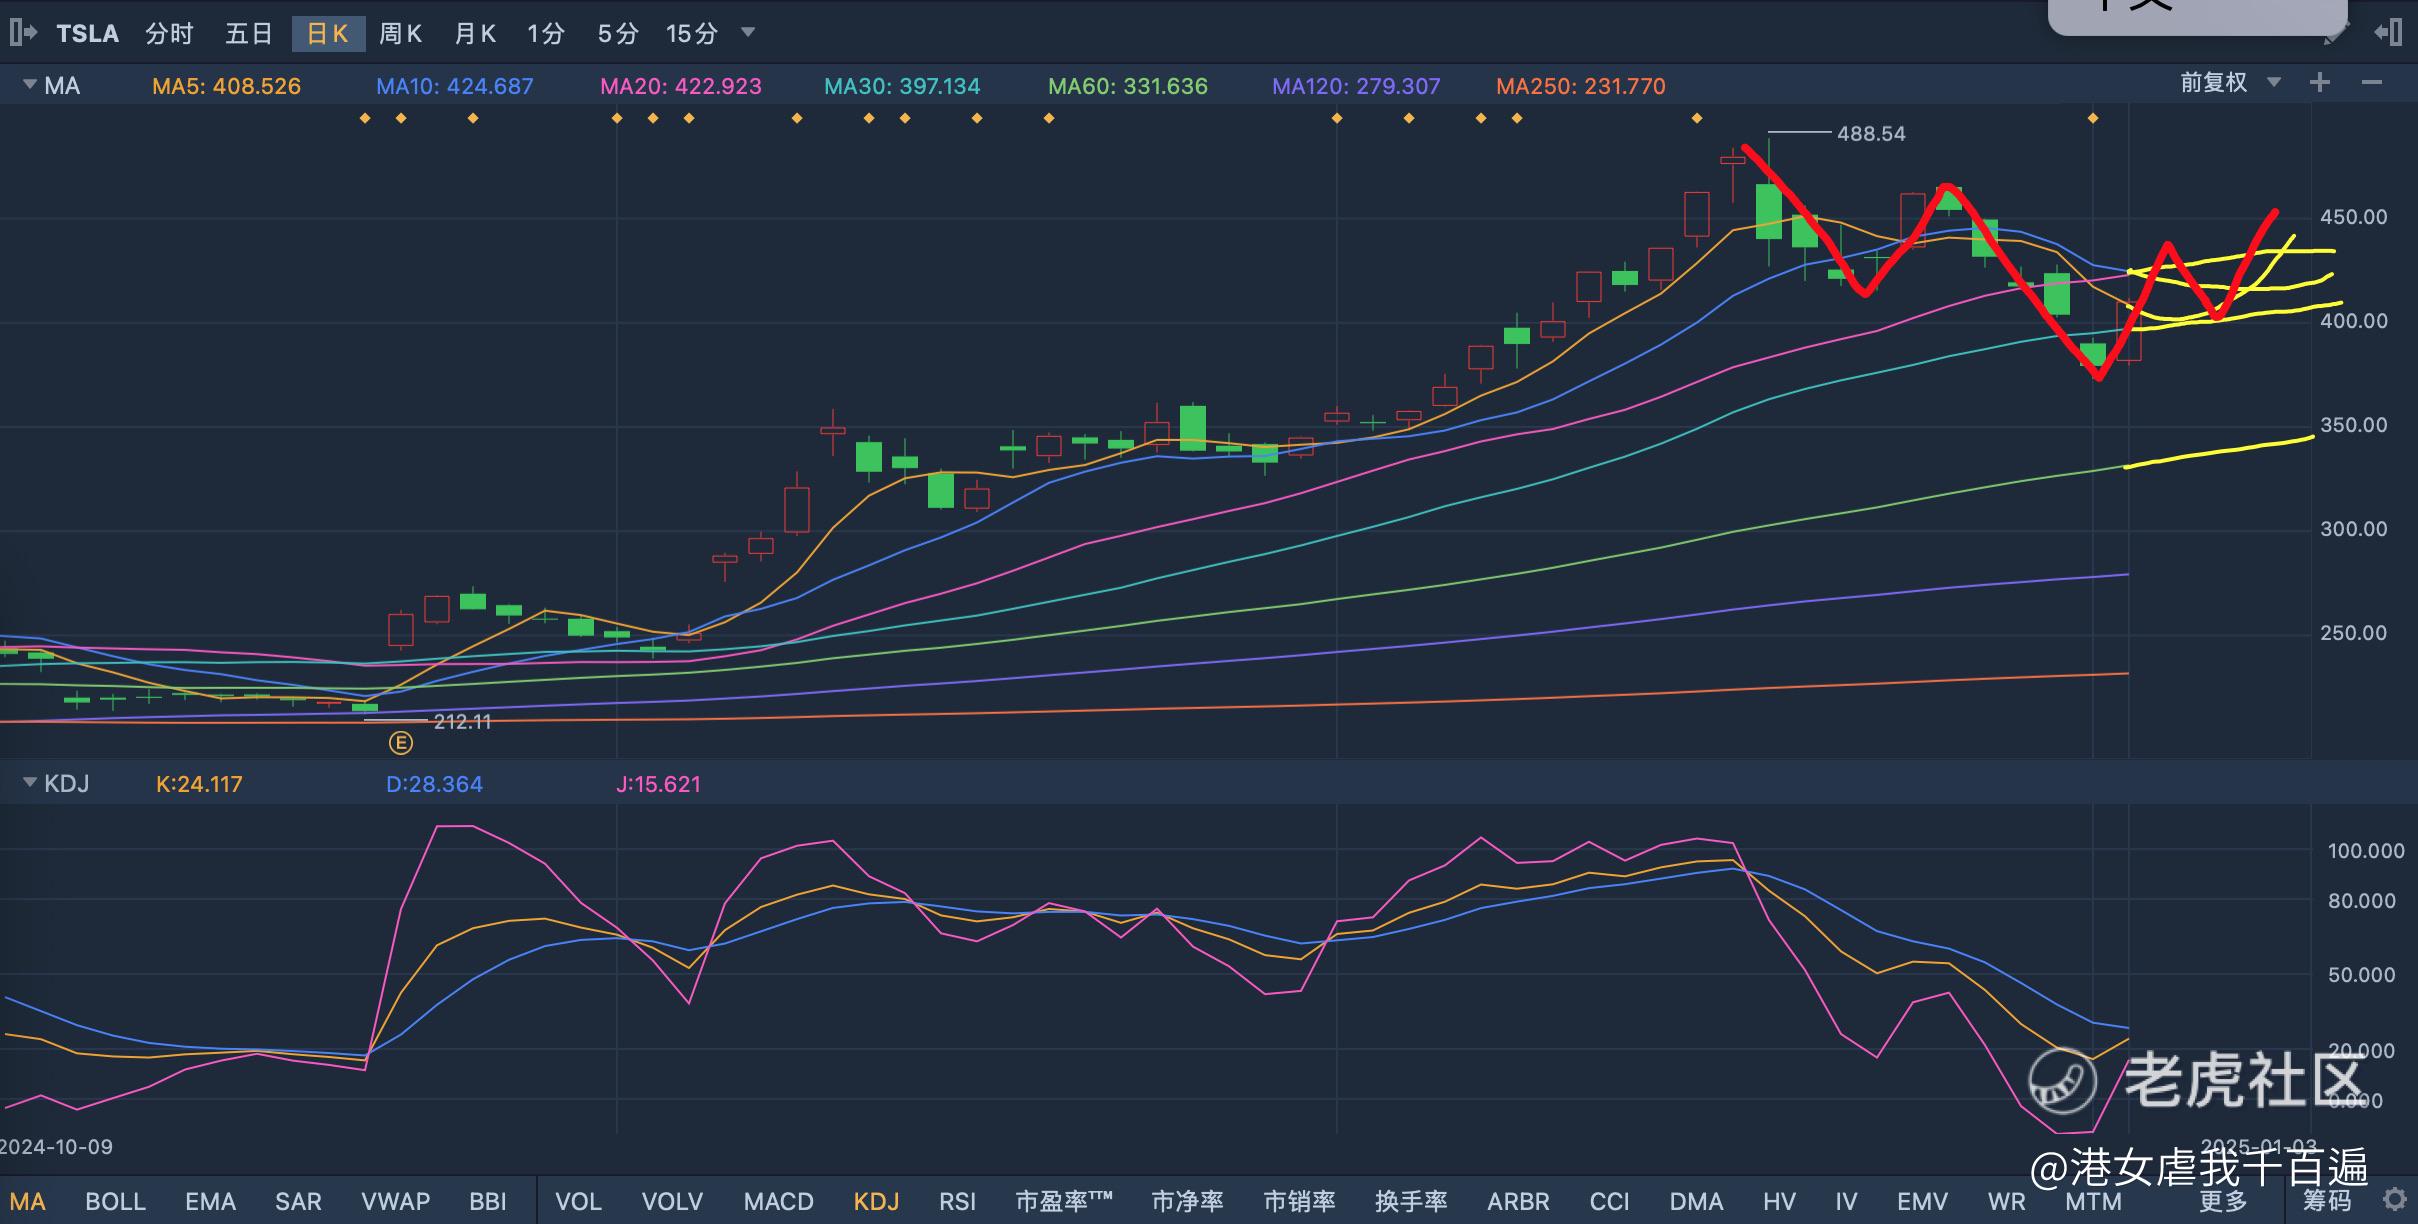Zoom out chart with minus icon

pyautogui.click(x=2372, y=83)
